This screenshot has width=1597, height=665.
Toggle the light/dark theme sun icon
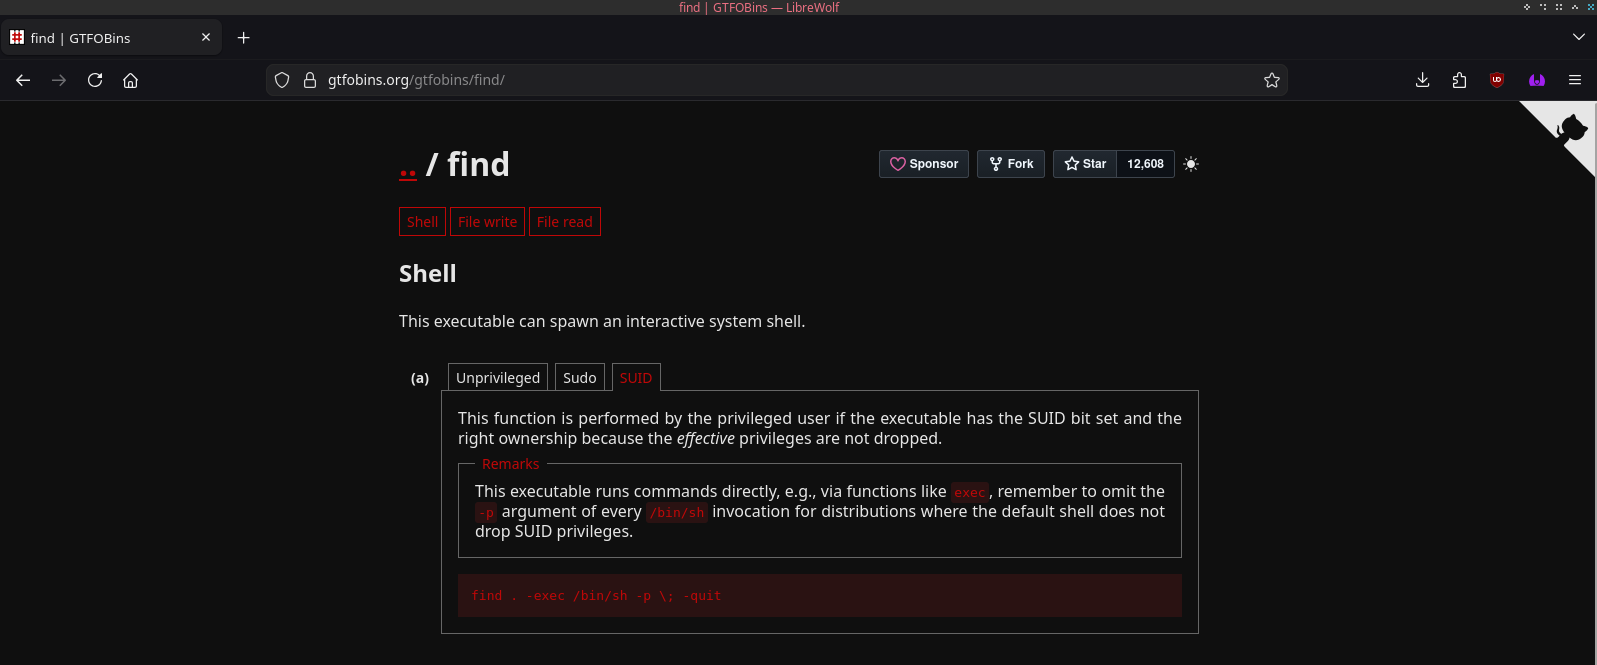pos(1190,164)
